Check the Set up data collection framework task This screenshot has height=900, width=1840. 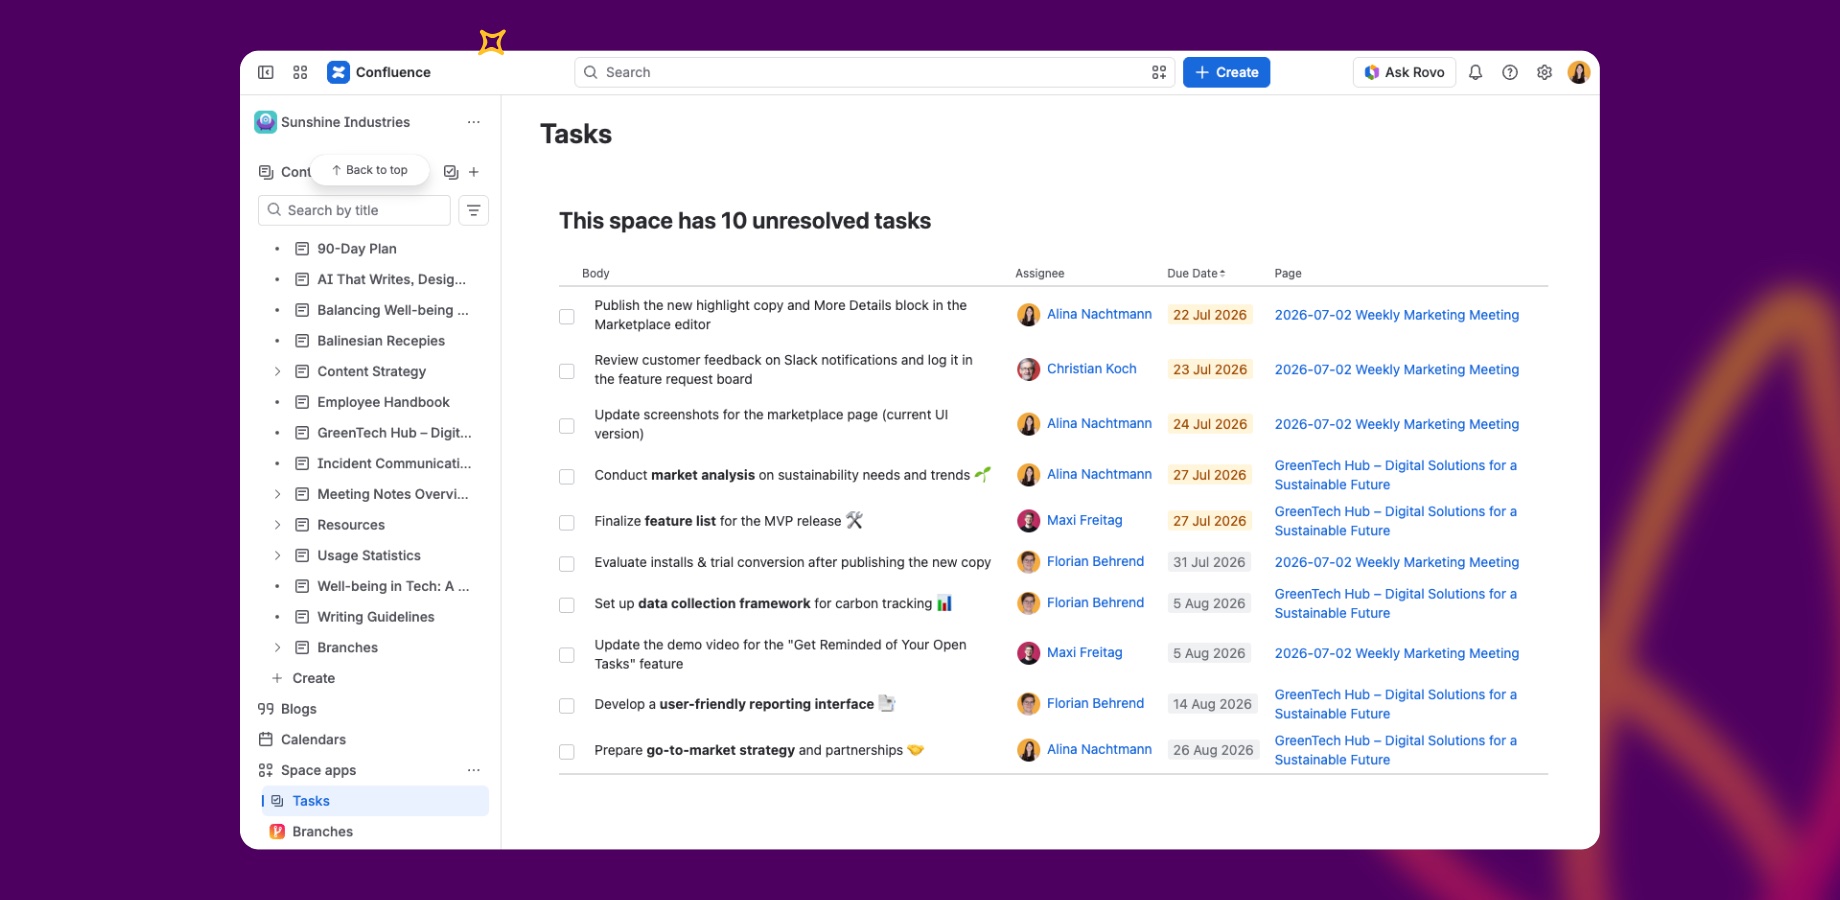(567, 605)
